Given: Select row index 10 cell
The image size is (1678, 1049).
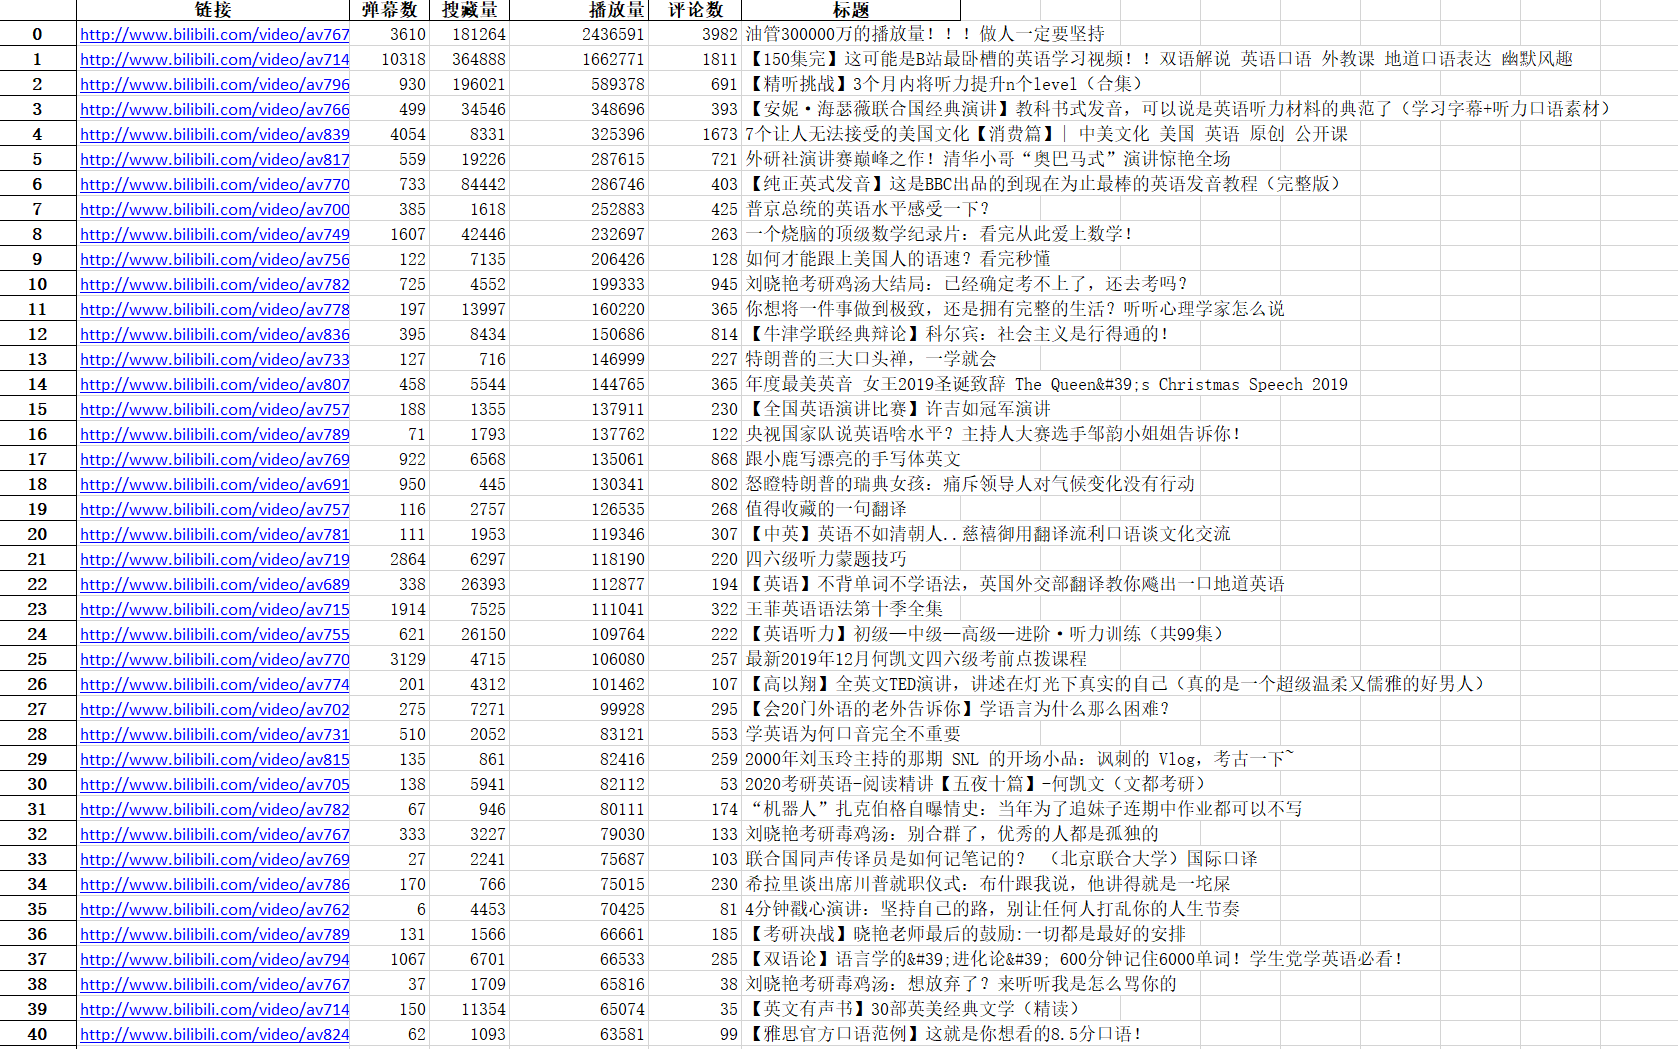Looking at the screenshot, I should (x=37, y=284).
